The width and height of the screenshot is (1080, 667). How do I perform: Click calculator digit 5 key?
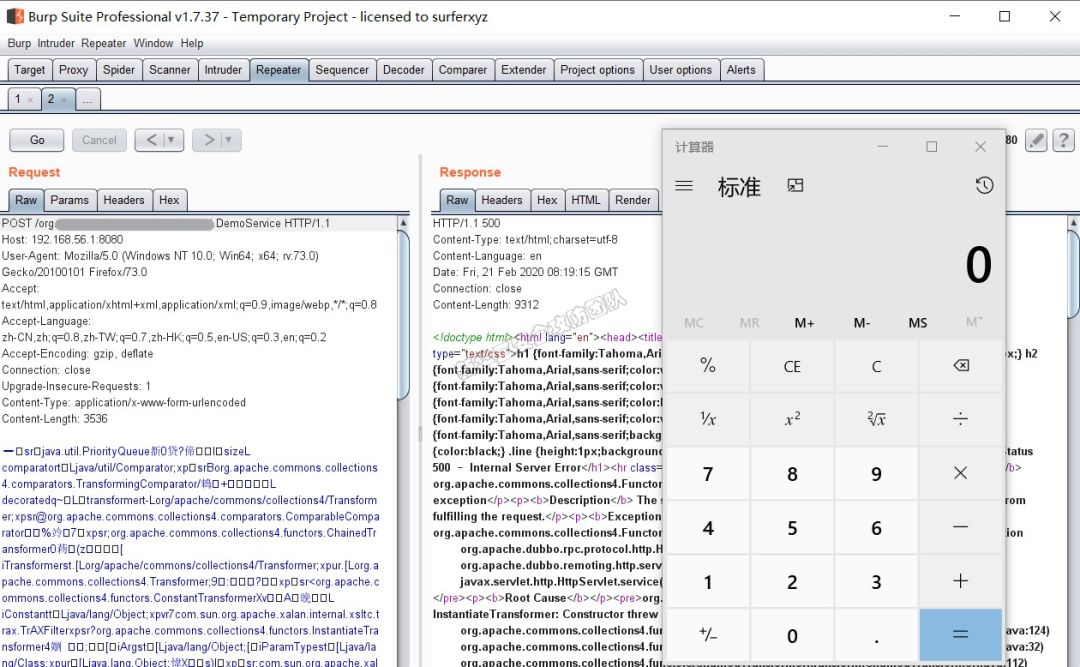(792, 527)
